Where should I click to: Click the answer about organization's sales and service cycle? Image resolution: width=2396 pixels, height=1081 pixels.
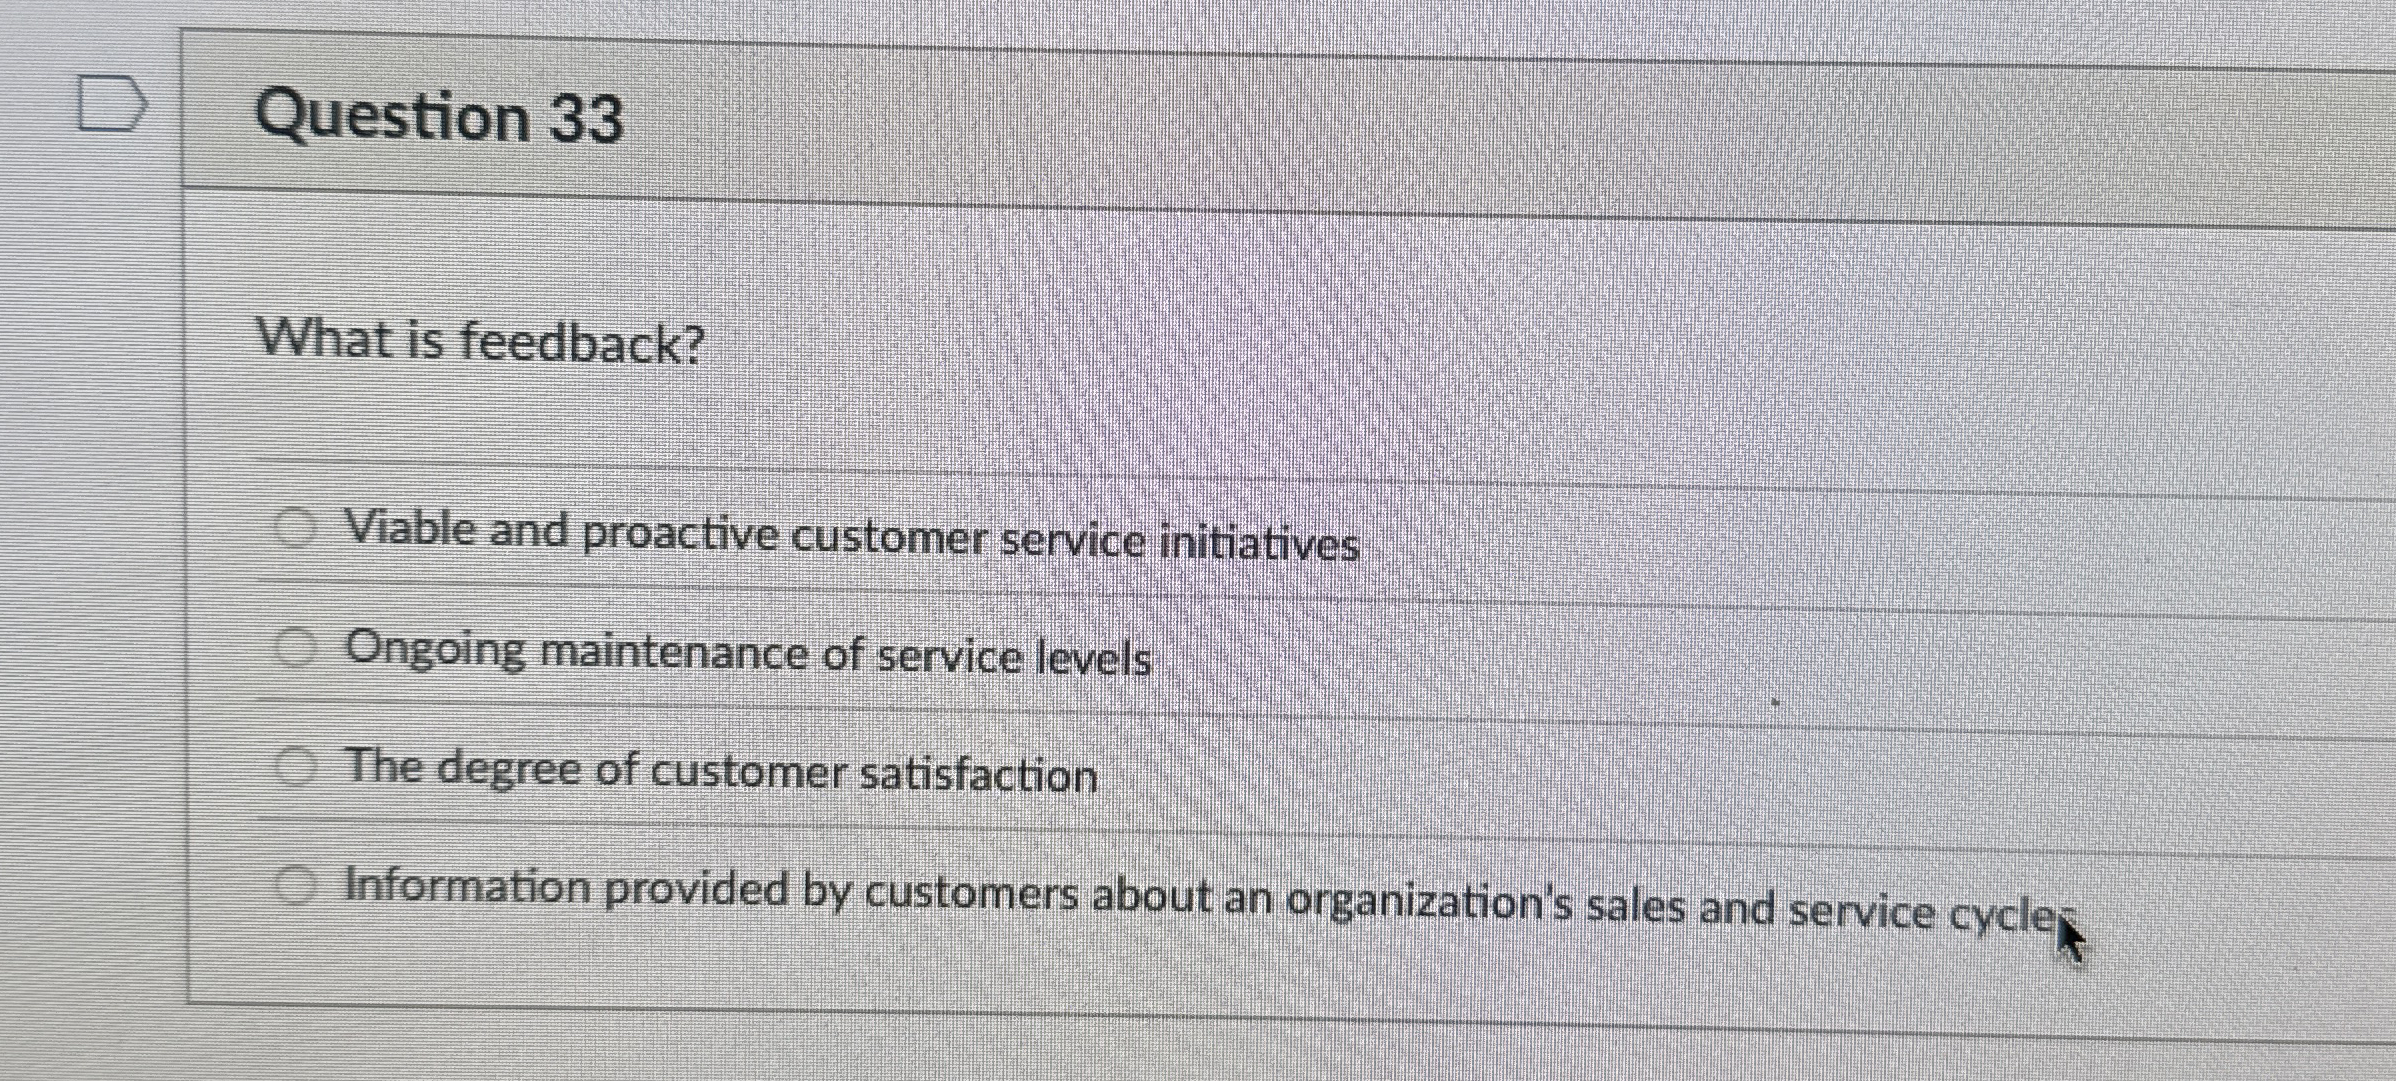(1200, 893)
